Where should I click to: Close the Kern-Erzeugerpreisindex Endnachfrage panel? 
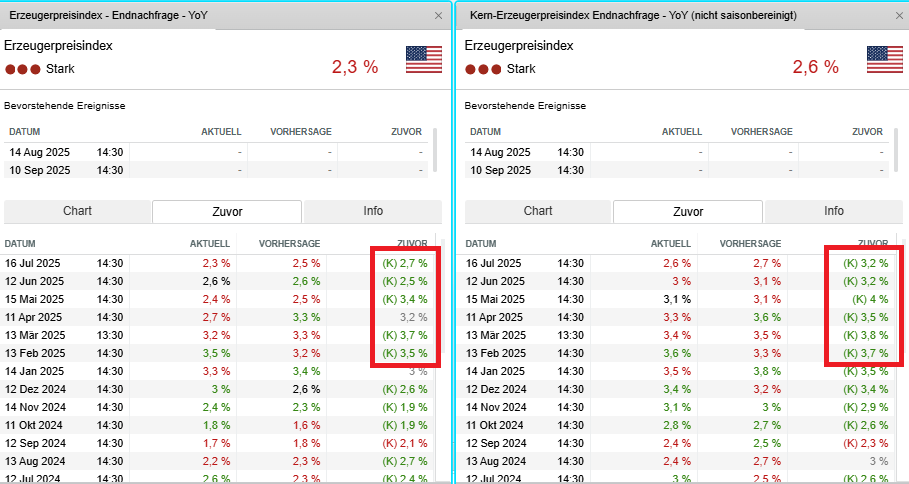(x=899, y=16)
